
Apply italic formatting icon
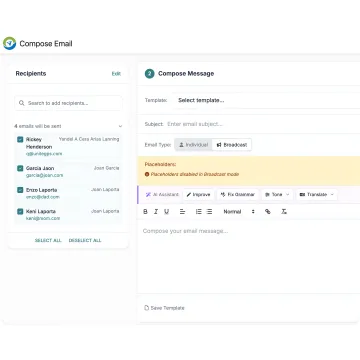coord(156,212)
